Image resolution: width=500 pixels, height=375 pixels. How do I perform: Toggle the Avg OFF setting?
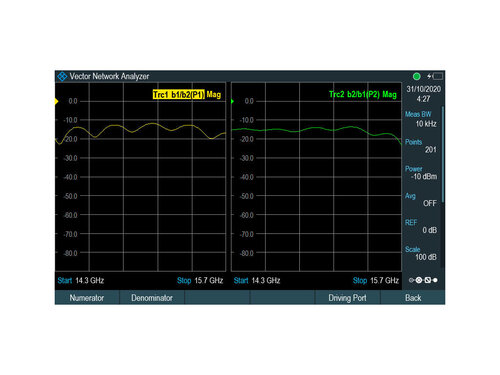[421, 200]
